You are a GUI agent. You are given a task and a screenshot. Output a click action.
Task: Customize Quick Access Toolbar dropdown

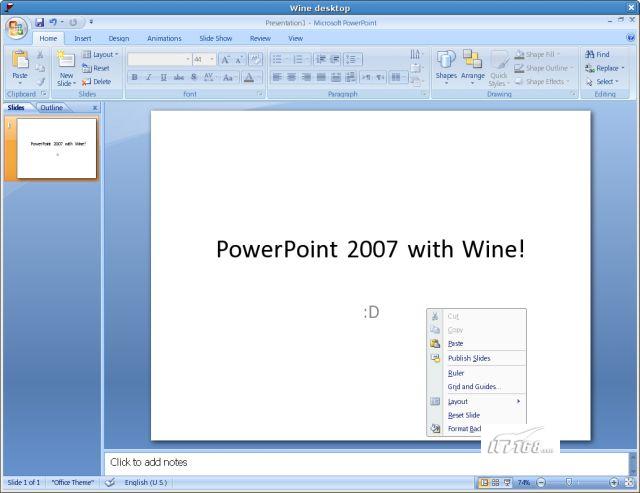point(91,22)
